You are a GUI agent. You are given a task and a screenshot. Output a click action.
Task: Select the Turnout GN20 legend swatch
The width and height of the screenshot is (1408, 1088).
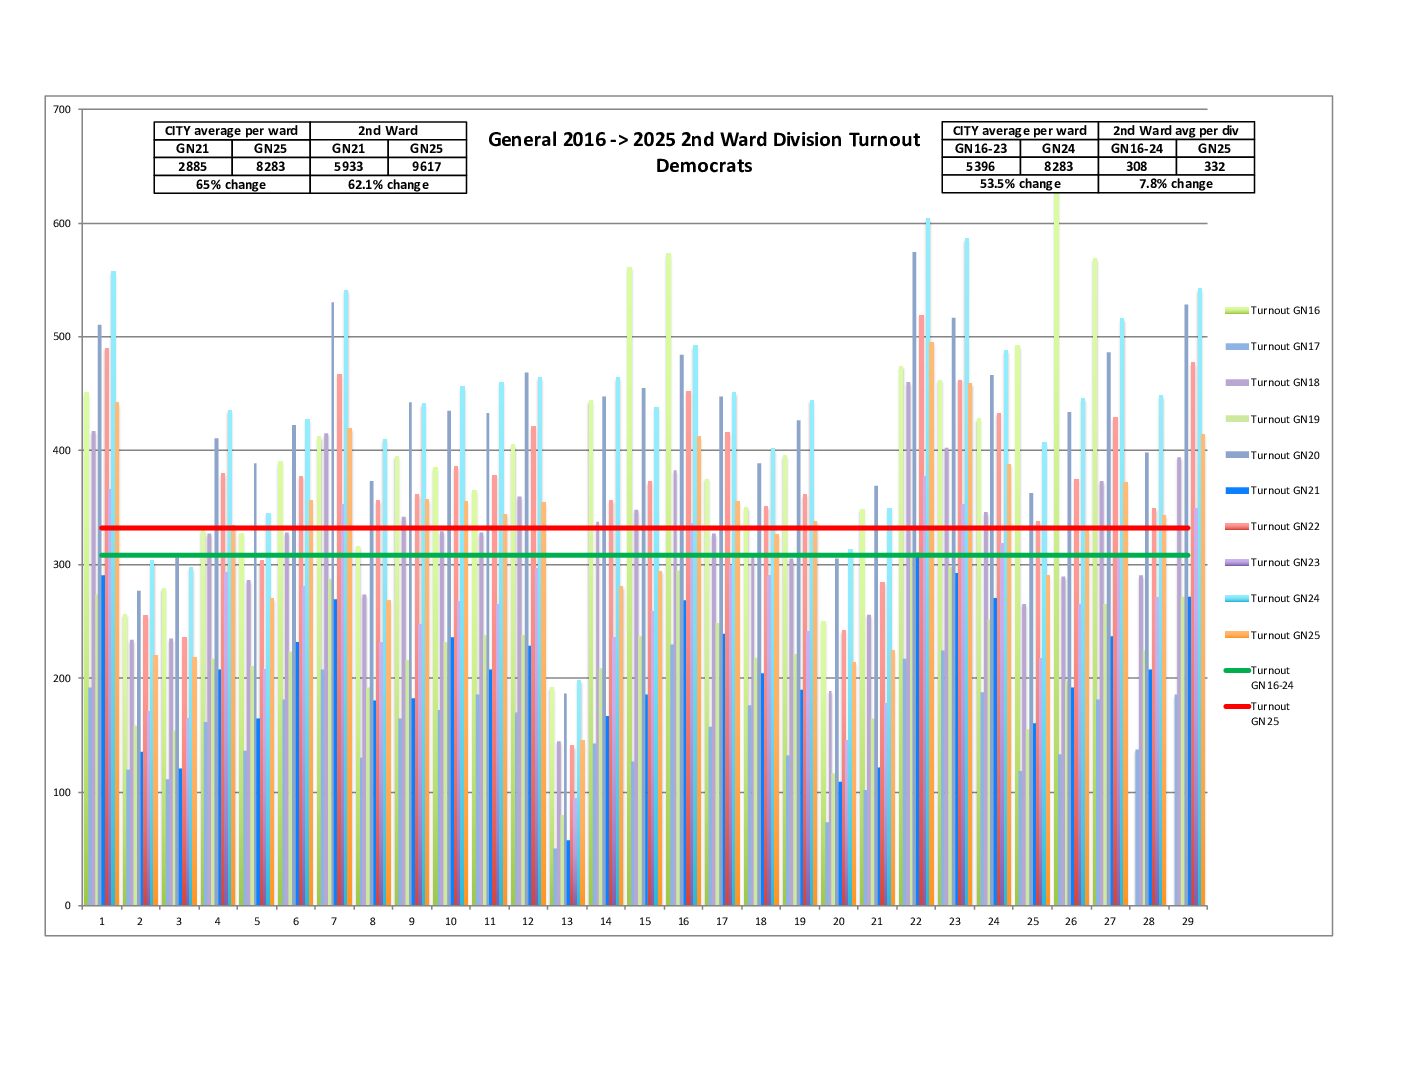[1236, 456]
